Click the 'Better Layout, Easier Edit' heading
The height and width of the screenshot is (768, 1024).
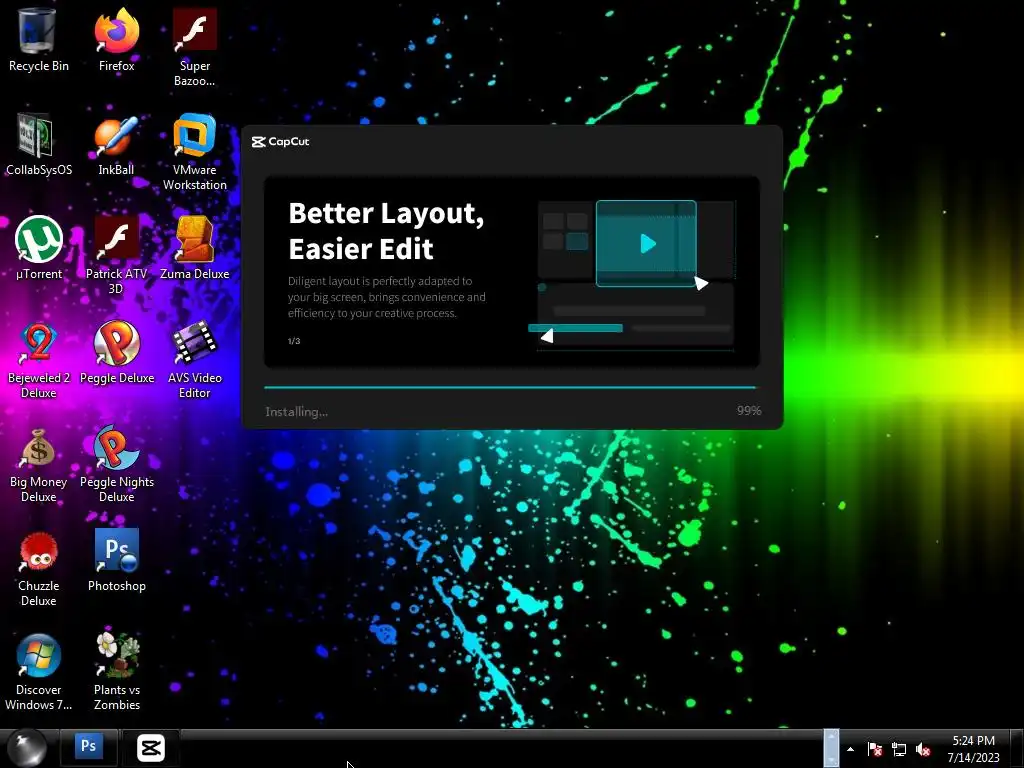(x=387, y=231)
